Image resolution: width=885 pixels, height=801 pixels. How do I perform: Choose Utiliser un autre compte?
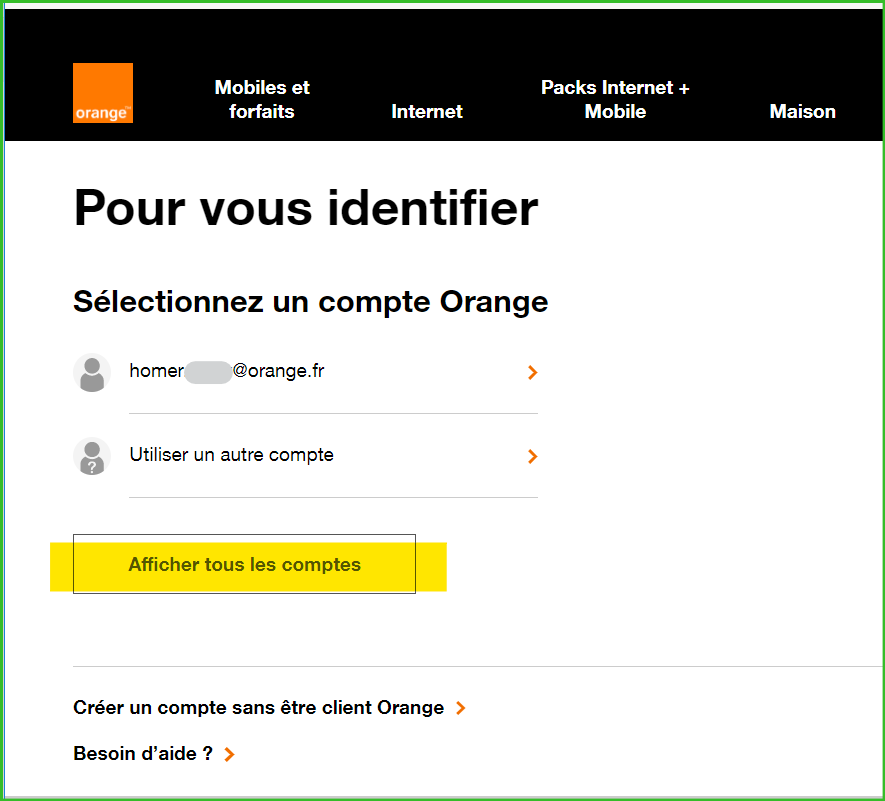(x=305, y=456)
